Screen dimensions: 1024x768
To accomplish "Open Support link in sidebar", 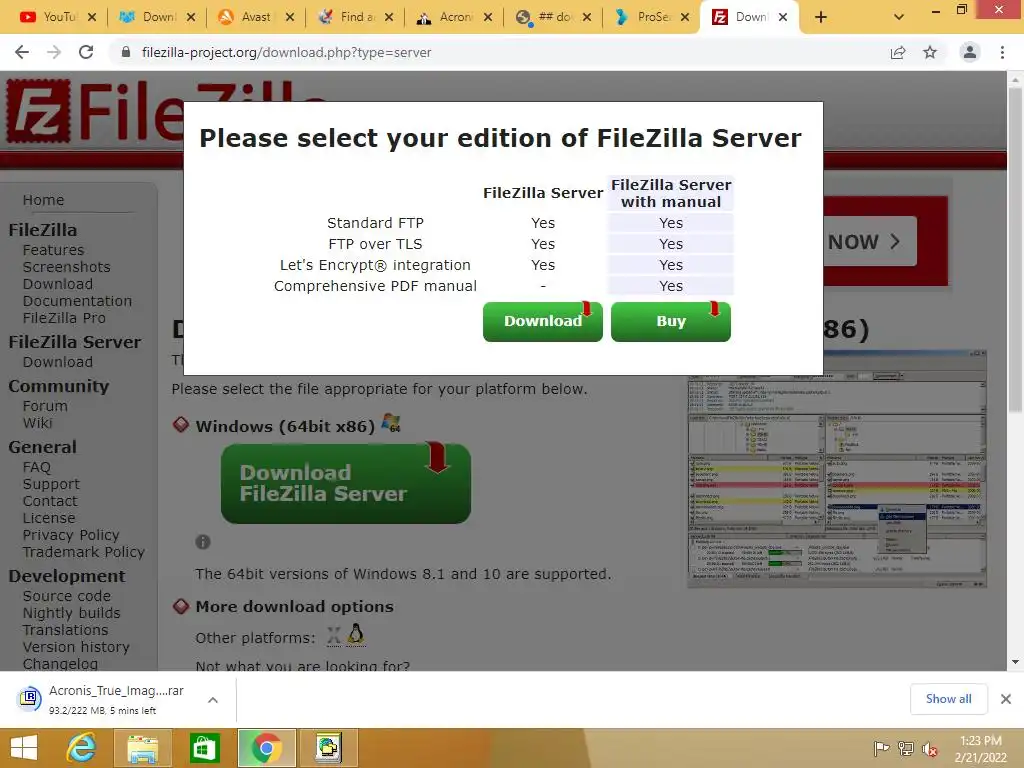I will pyautogui.click(x=51, y=485).
